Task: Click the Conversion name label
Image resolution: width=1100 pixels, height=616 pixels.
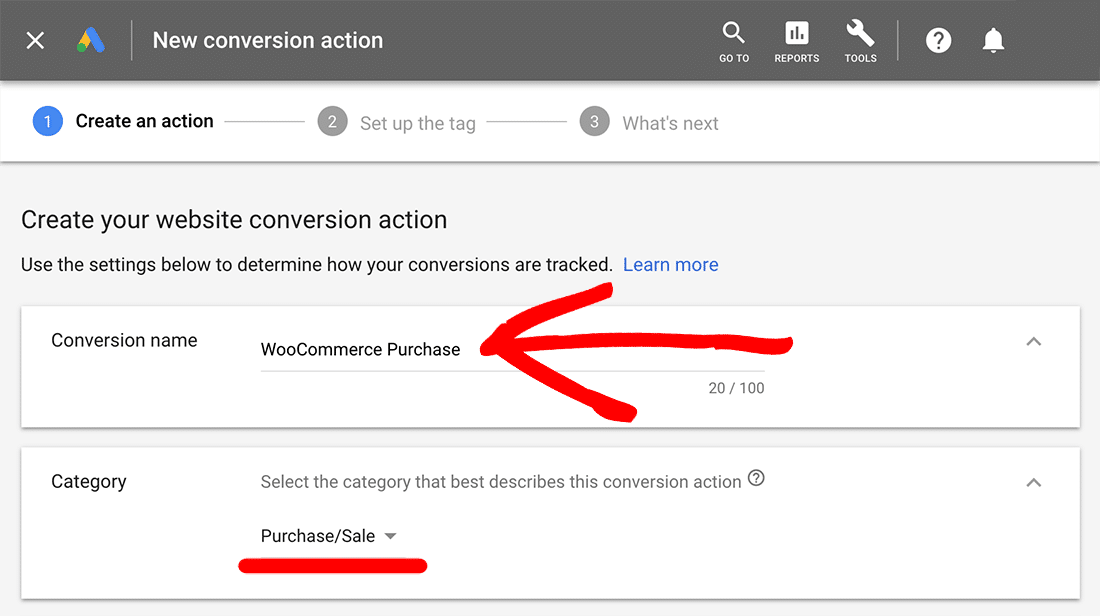Action: [x=124, y=340]
